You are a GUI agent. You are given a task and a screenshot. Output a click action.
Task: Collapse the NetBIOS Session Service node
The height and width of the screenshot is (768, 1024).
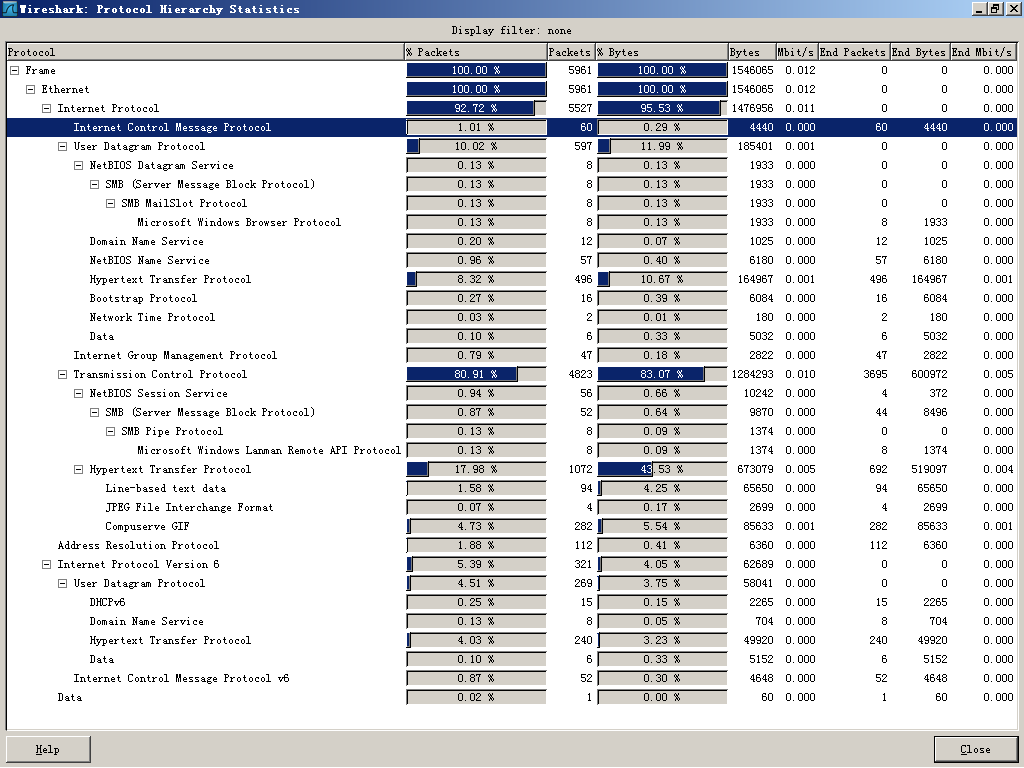pos(78,393)
